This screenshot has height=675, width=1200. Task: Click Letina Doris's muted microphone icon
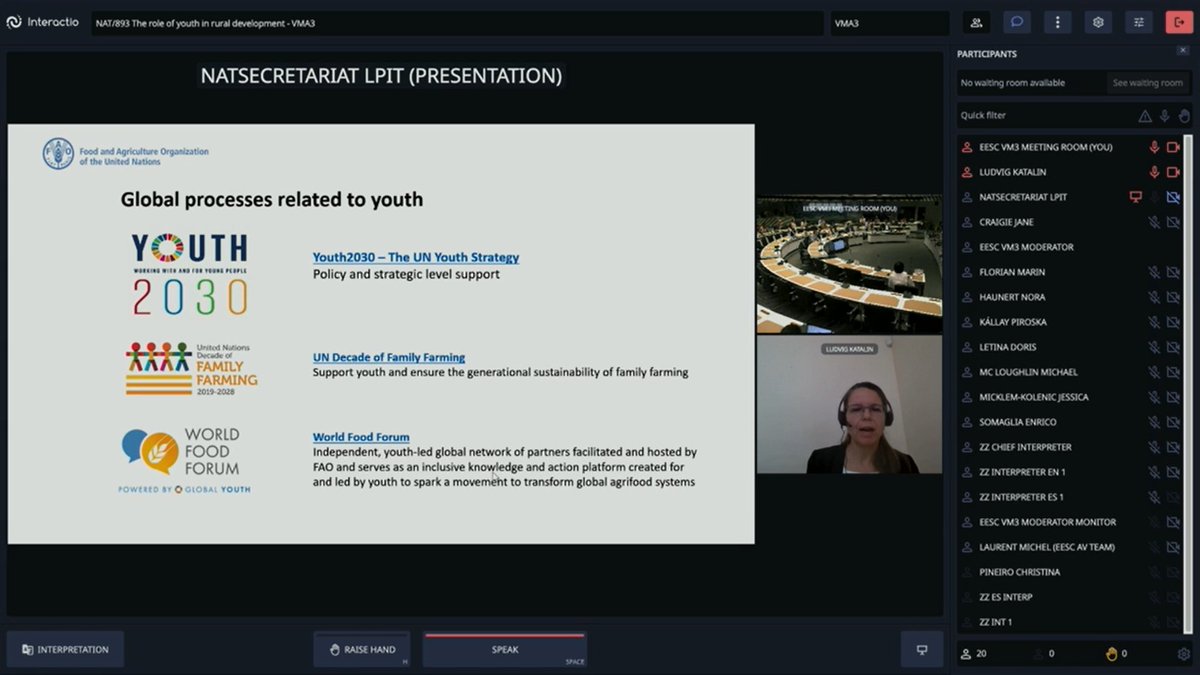1154,347
